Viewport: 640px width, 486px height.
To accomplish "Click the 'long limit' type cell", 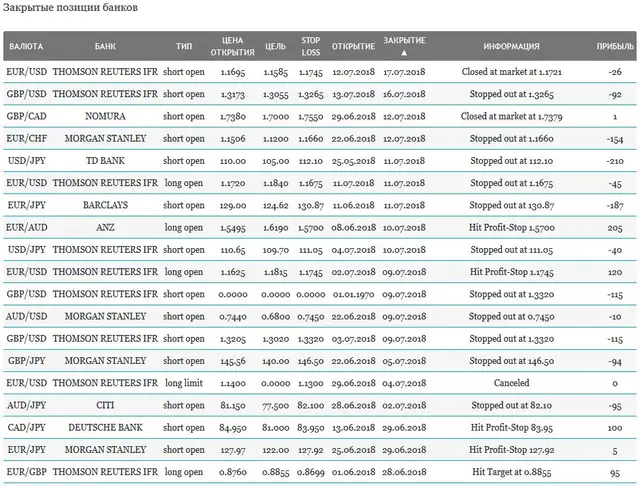I will pos(184,383).
